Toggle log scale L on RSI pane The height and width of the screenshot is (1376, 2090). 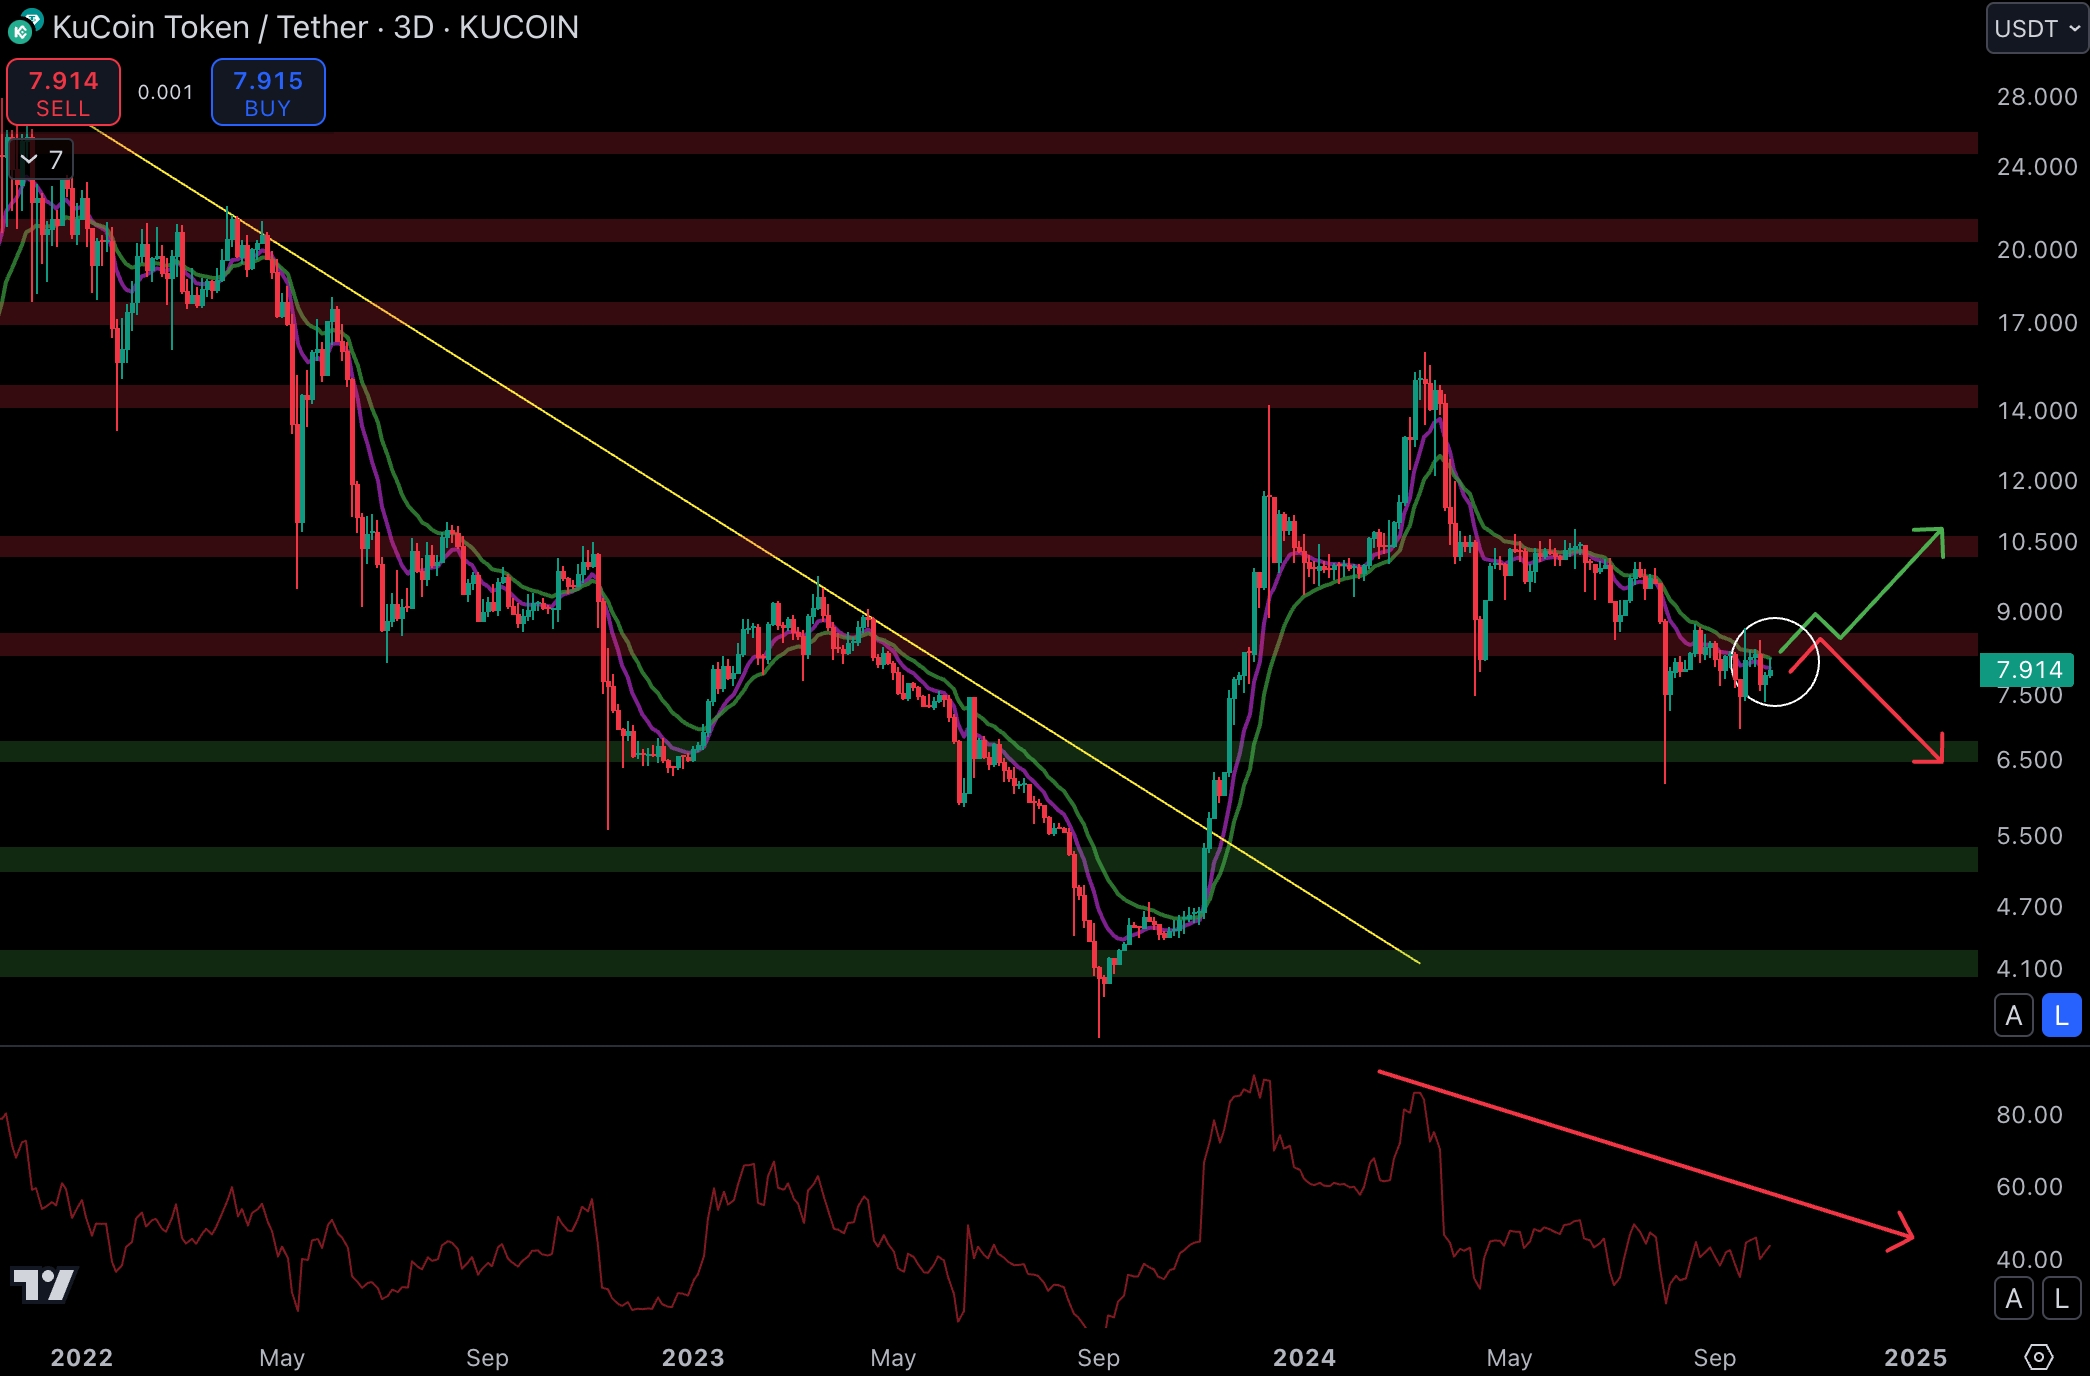tap(2061, 1299)
